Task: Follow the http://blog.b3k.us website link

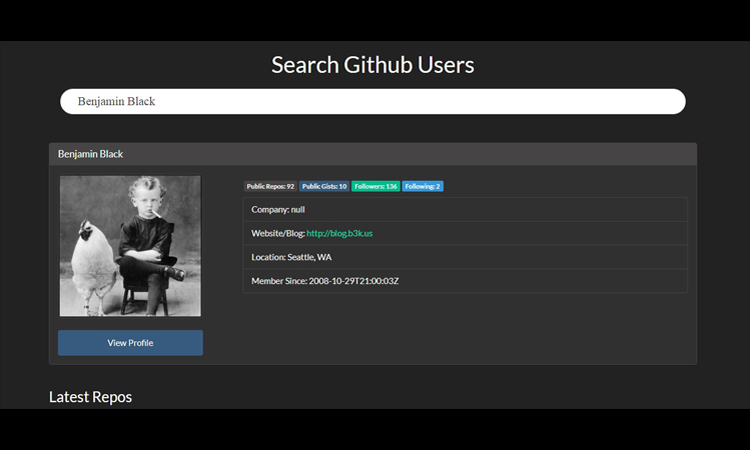Action: click(x=339, y=233)
